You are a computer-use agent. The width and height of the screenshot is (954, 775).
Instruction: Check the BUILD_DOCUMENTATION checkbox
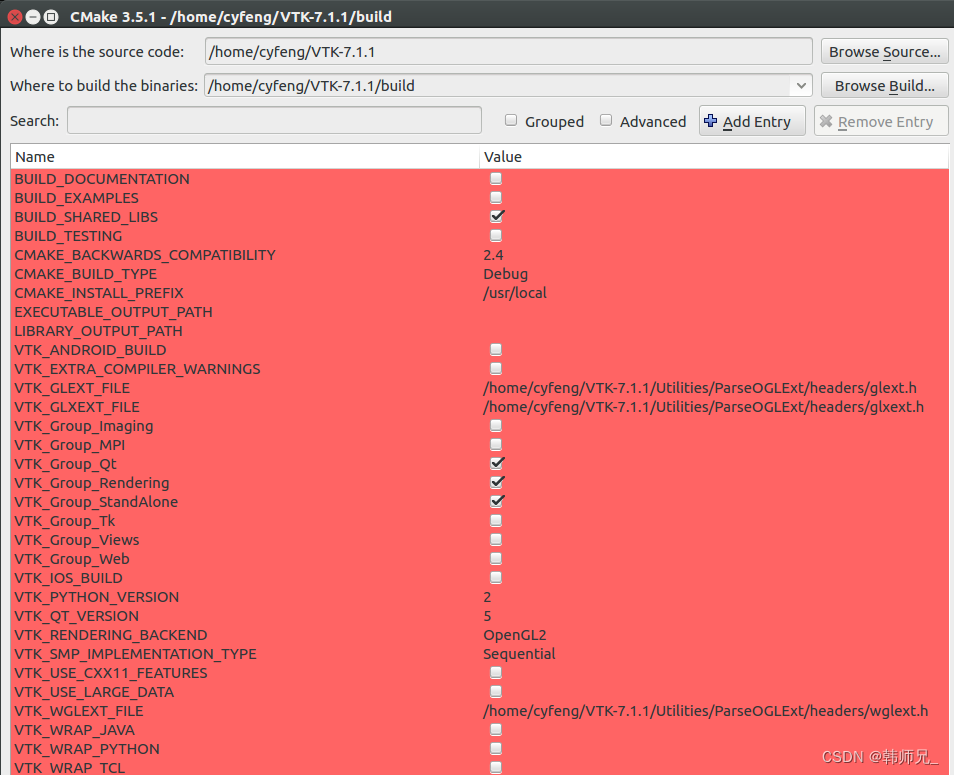point(496,178)
